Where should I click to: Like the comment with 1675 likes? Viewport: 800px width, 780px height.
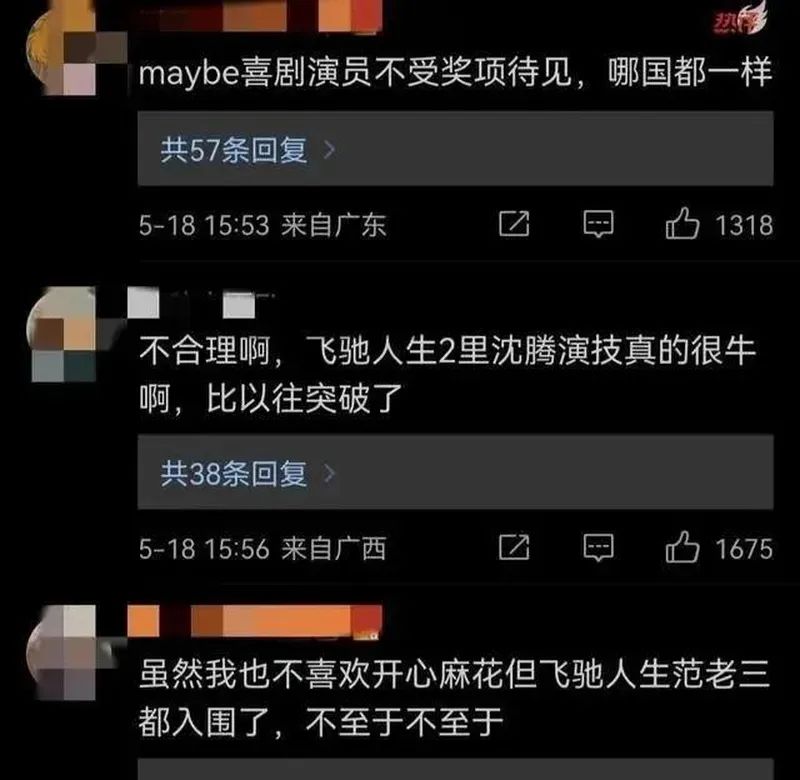(x=682, y=547)
